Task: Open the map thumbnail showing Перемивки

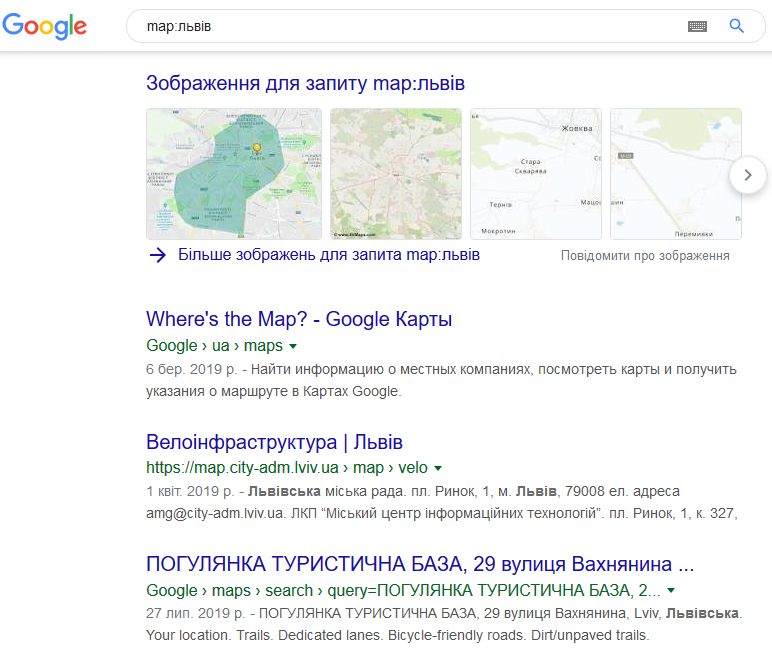Action: pos(676,174)
